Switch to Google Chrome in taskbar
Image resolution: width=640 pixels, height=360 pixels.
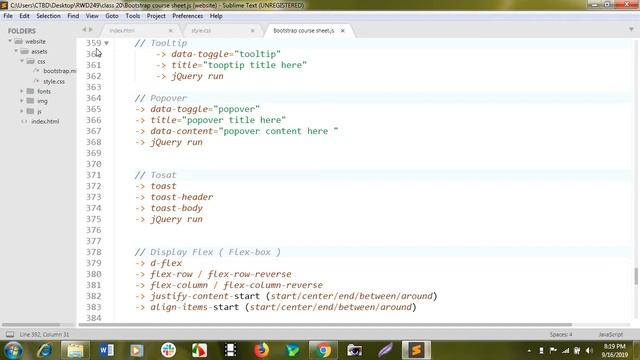point(323,350)
